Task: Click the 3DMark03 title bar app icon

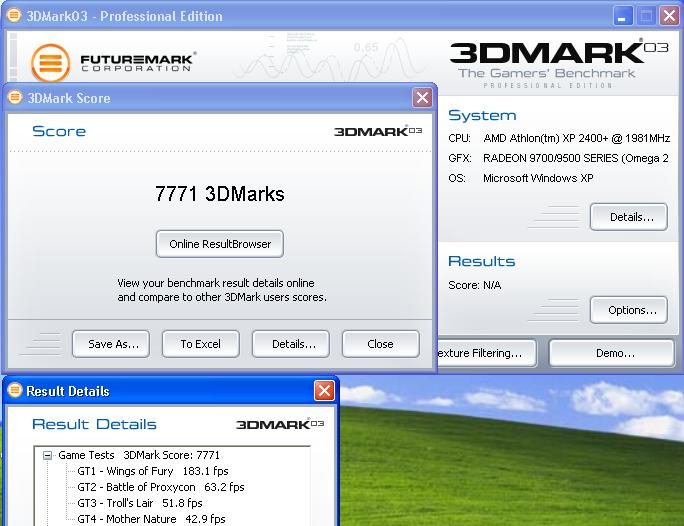Action: click(x=14, y=16)
